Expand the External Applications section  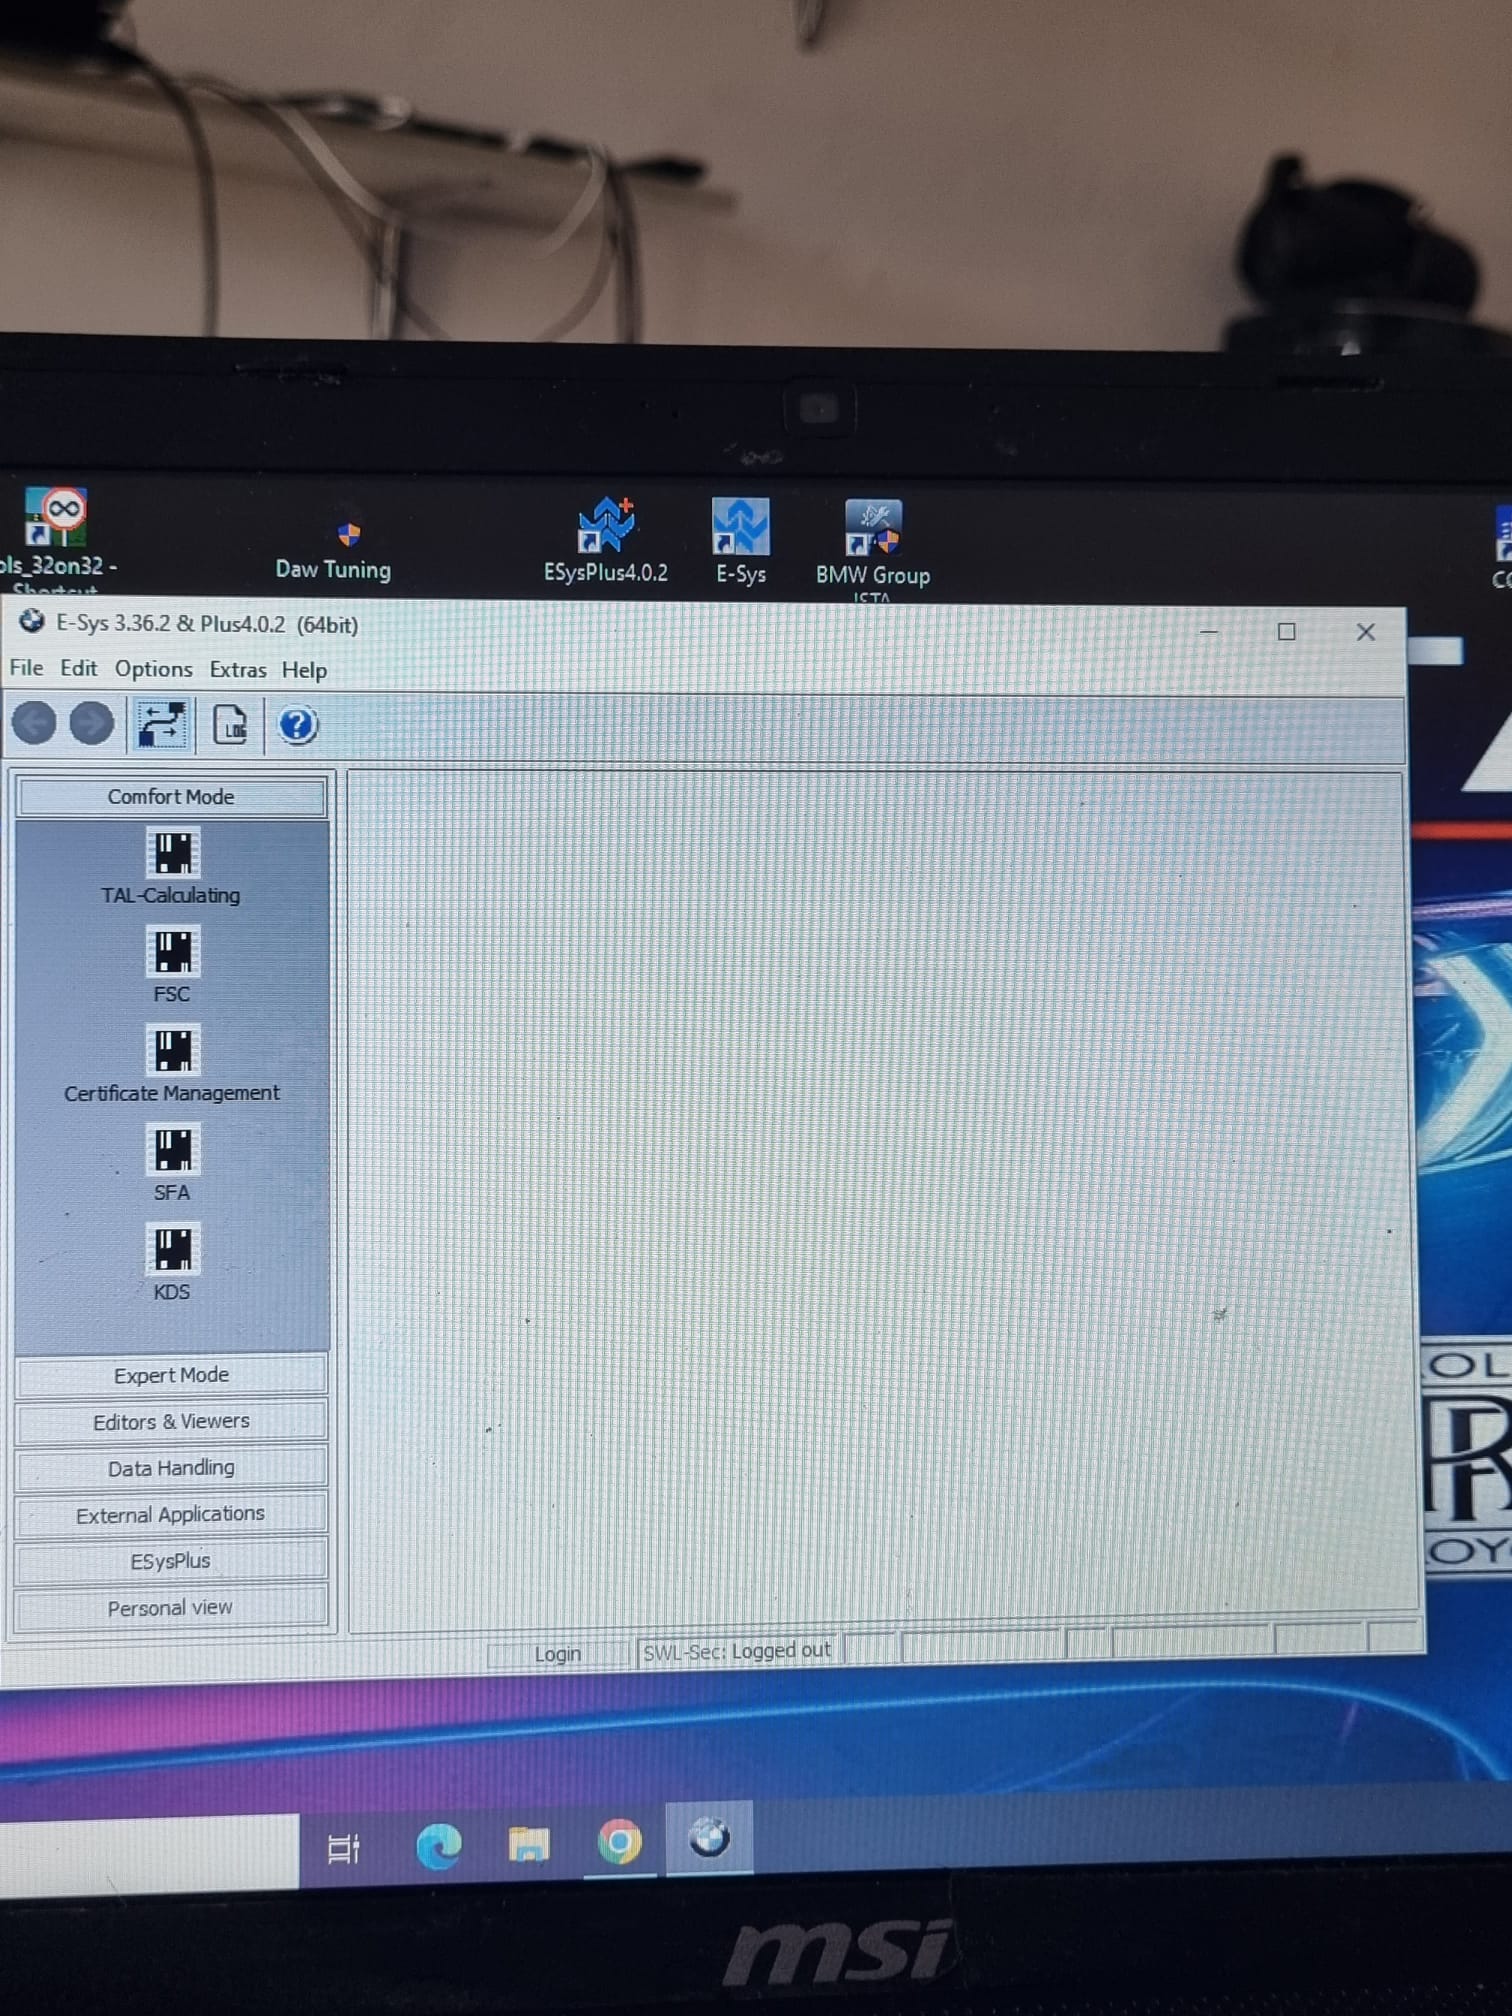[171, 1514]
